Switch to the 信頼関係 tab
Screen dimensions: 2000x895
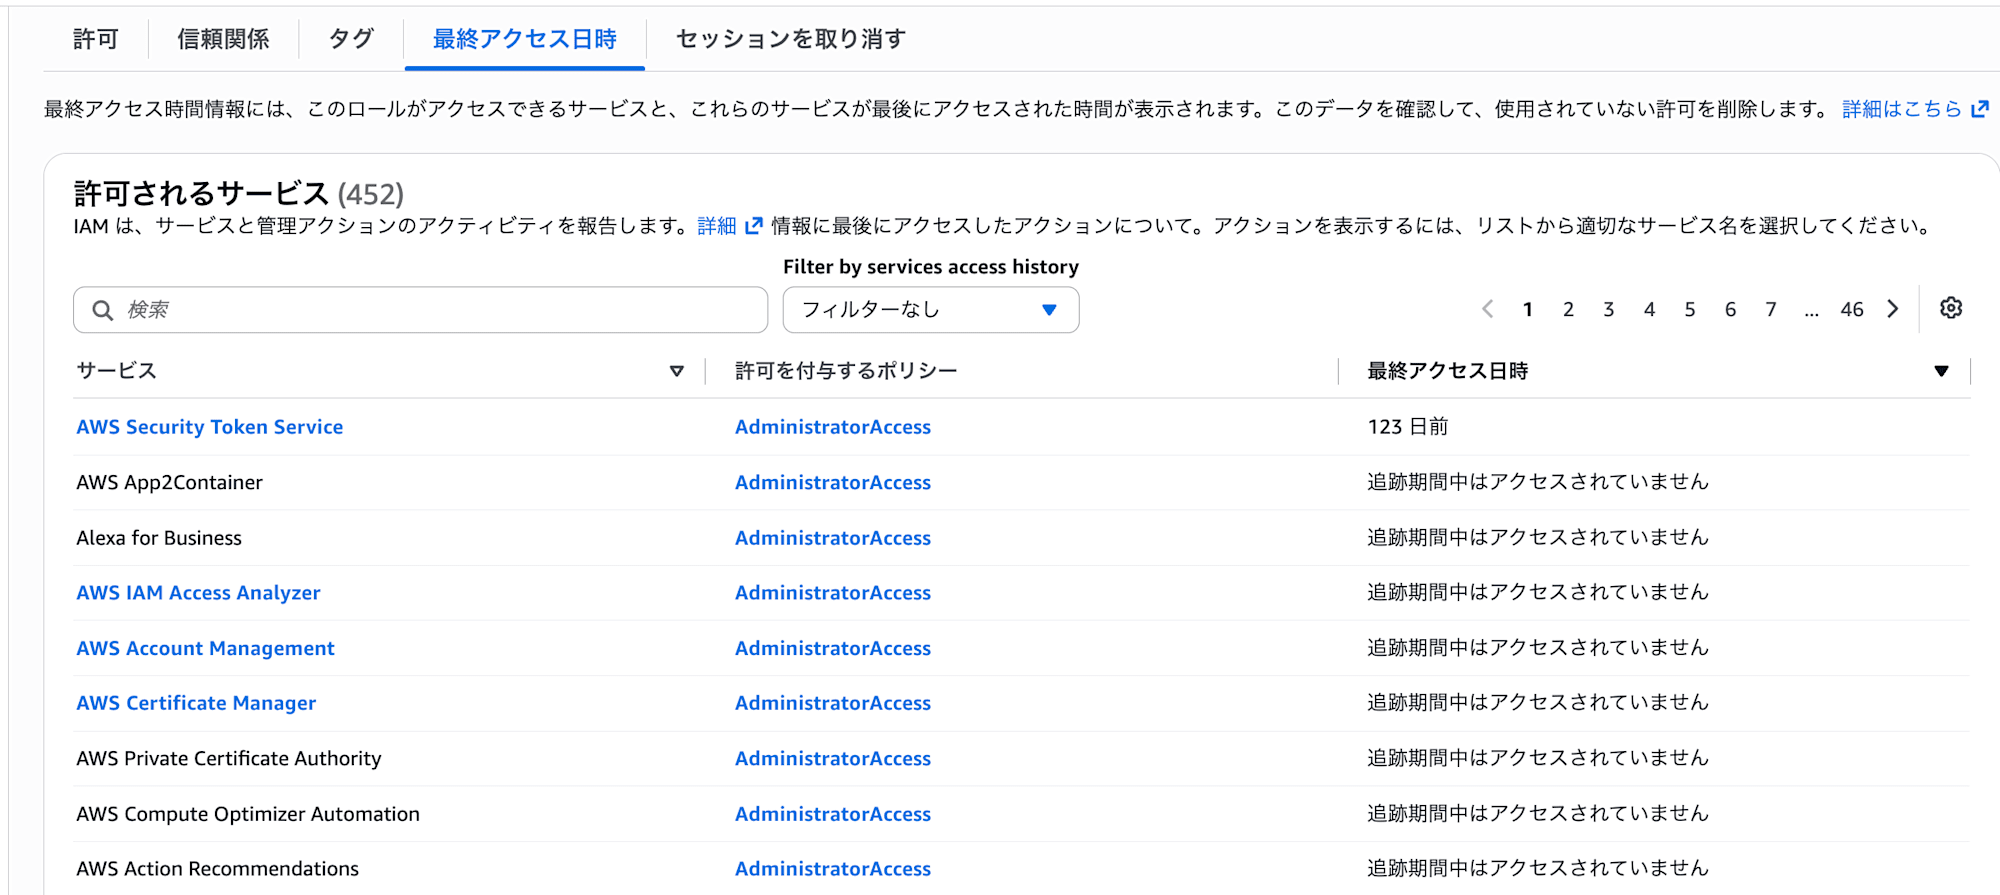[x=223, y=39]
